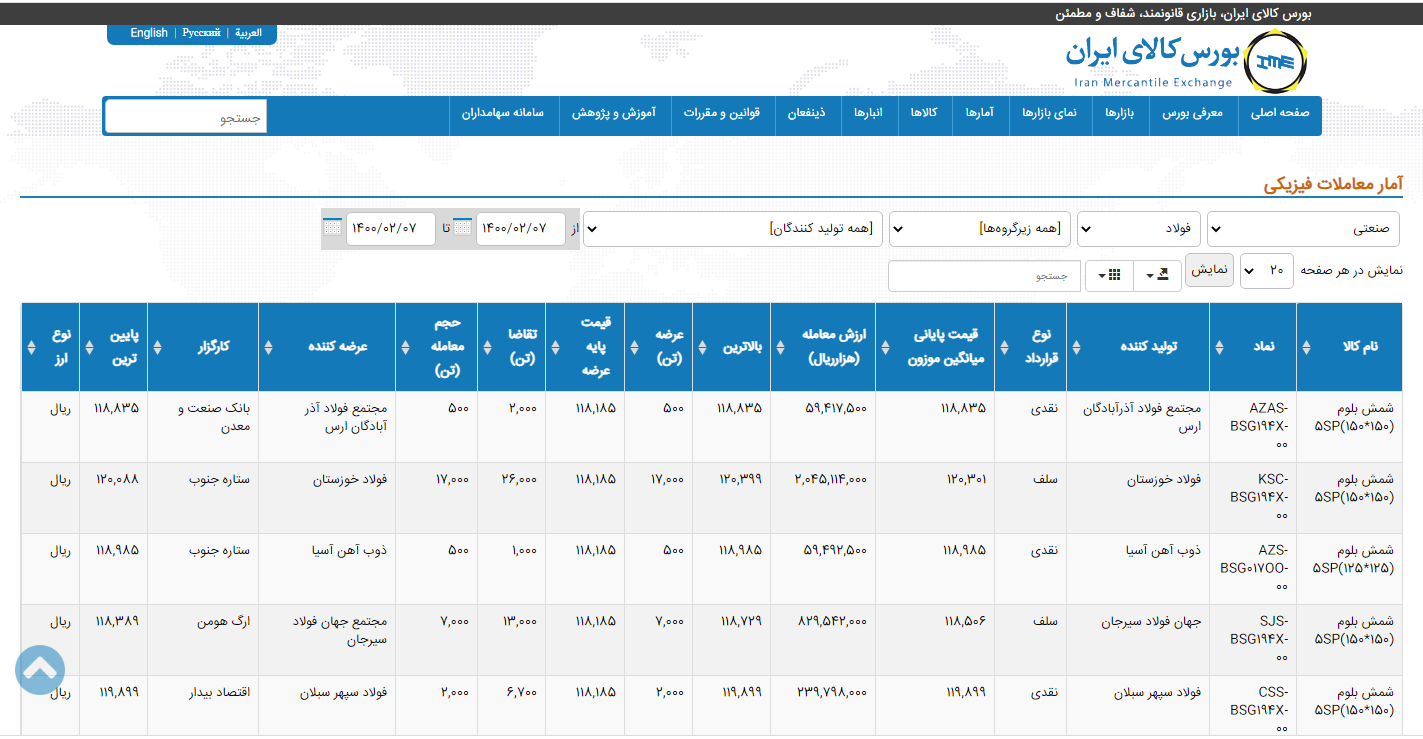Sort by پایین ترین column arrows
This screenshot has width=1423, height=739.
point(91,347)
